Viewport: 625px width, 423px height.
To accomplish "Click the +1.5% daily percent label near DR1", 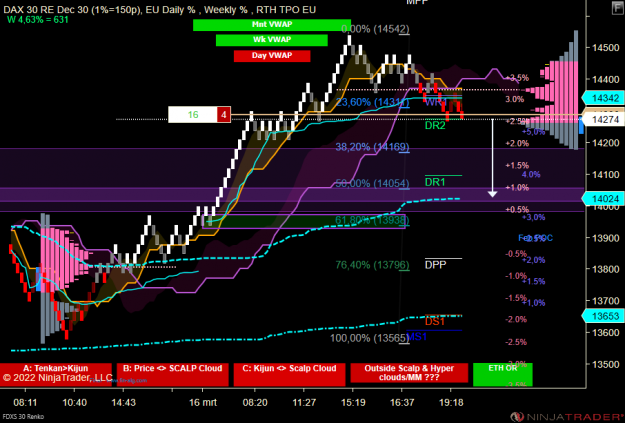I will click(x=517, y=165).
